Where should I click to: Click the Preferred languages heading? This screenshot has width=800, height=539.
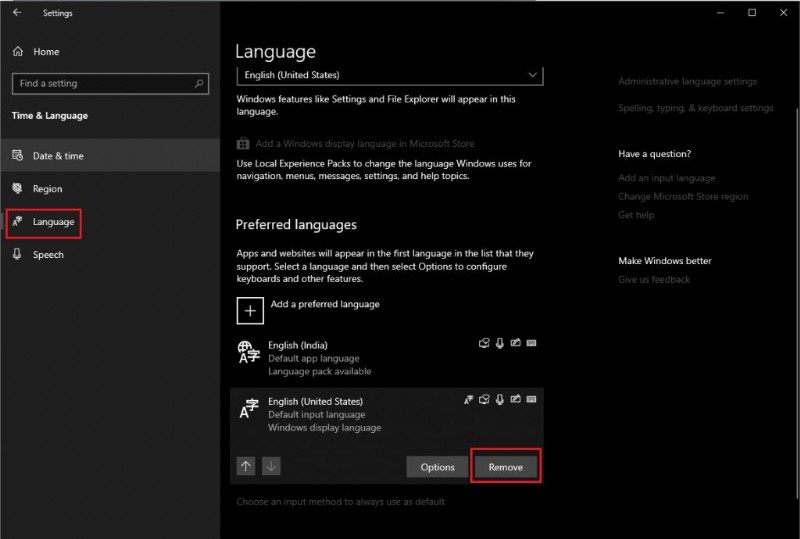click(x=296, y=225)
